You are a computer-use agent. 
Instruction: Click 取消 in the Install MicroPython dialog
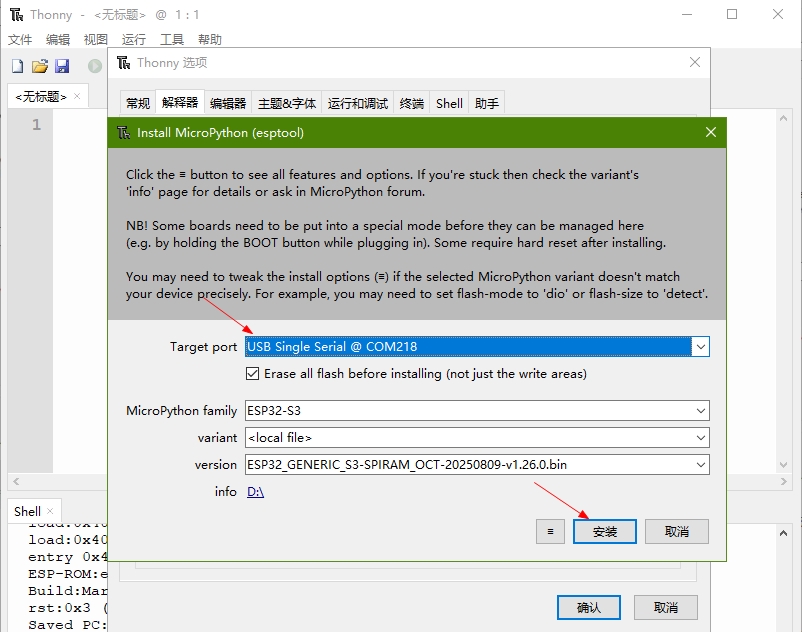tap(677, 532)
